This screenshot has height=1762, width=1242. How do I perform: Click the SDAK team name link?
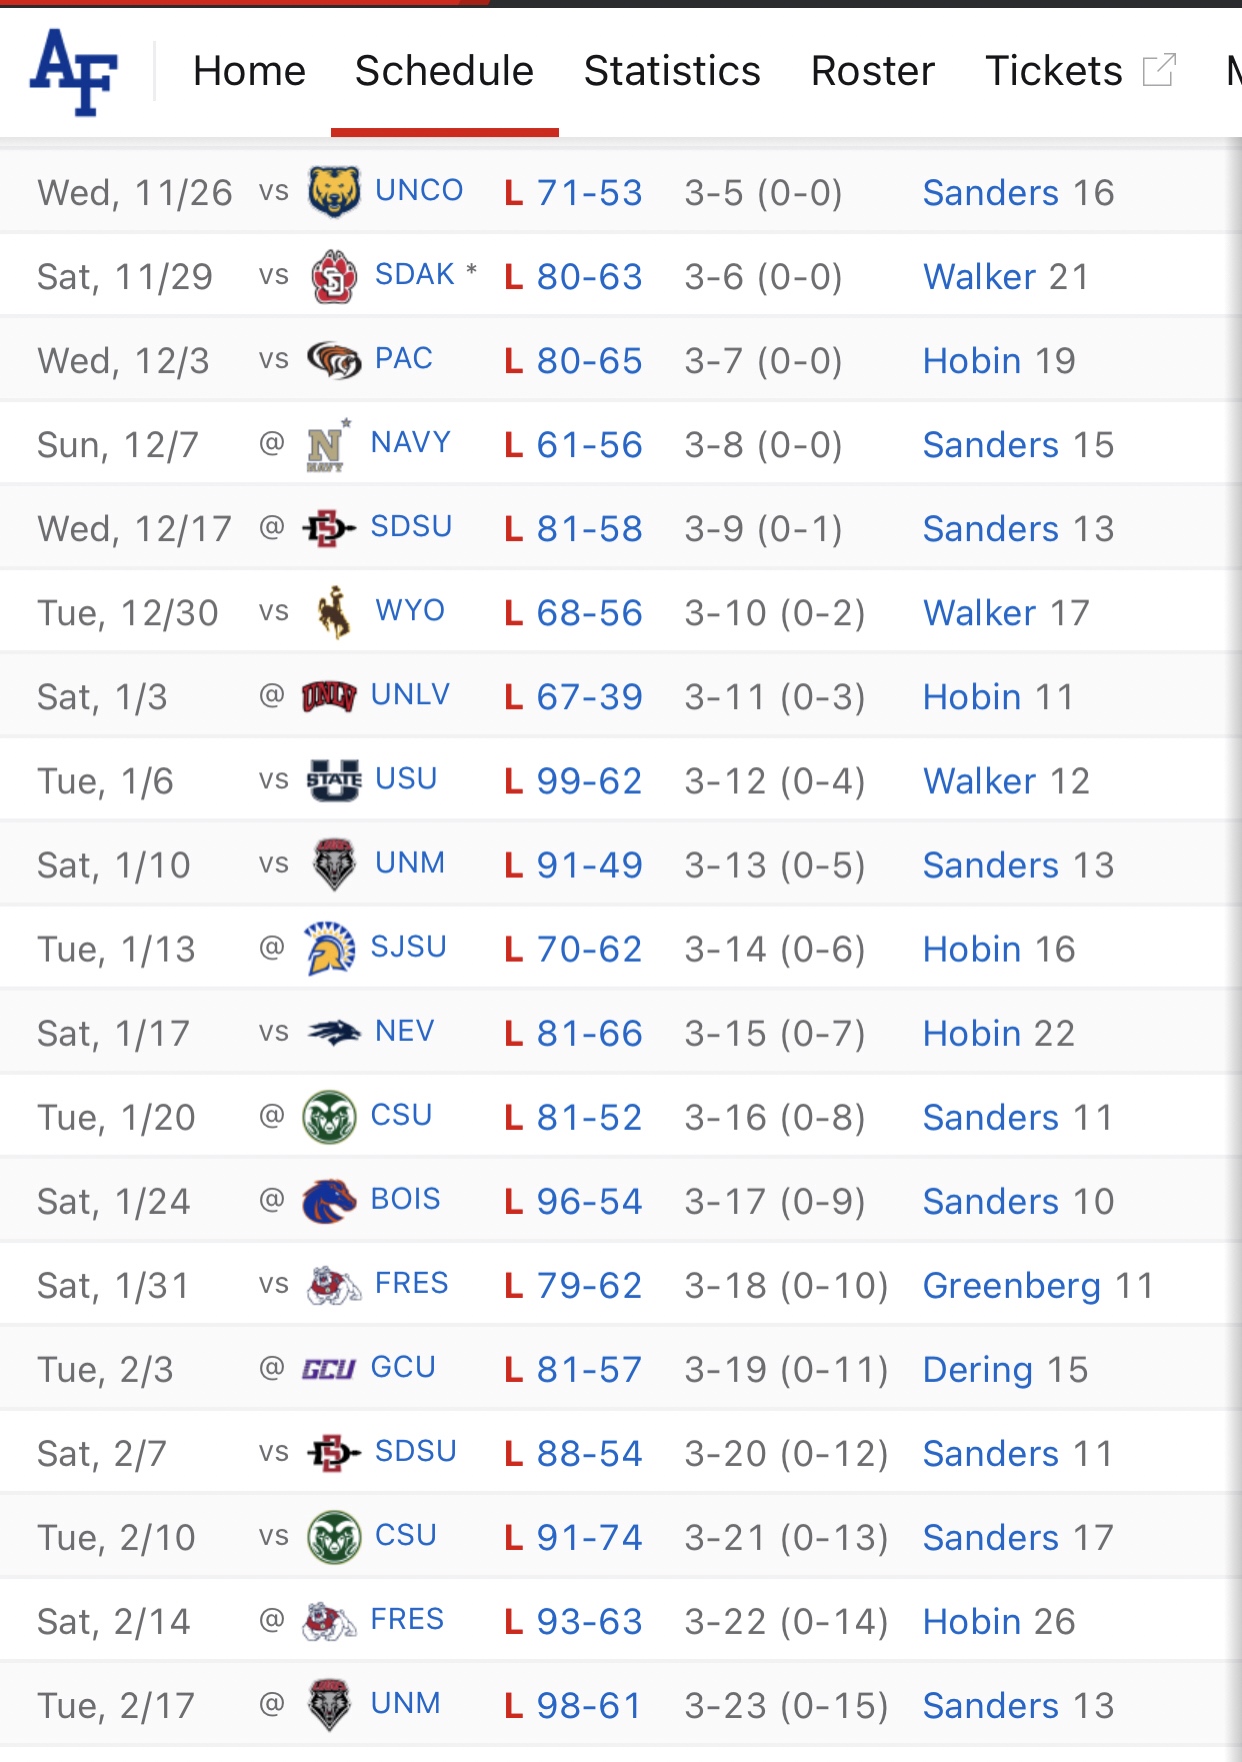pos(414,275)
